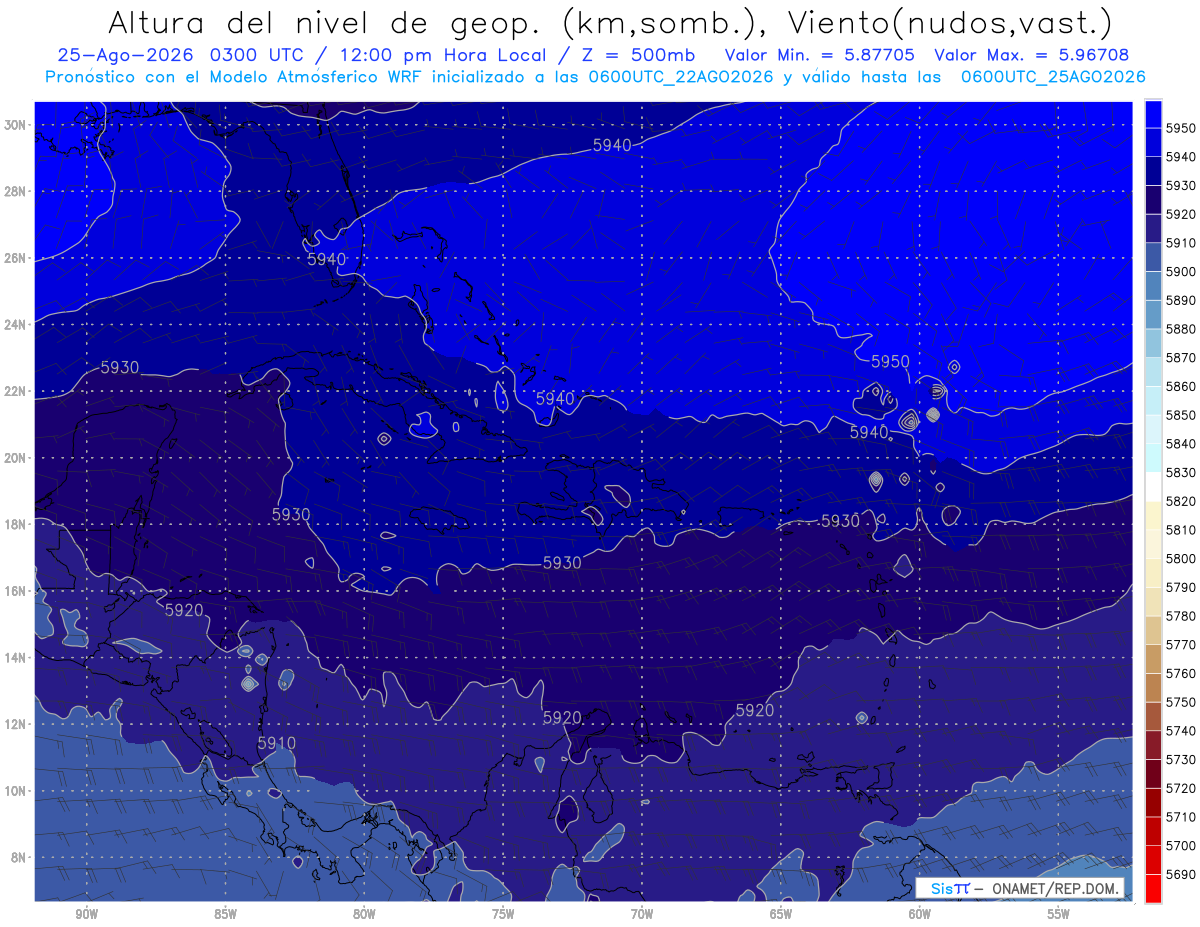This screenshot has width=1200, height=927.
Task: Click the 'SisTT - ONAMET/REP.DOM.' logo box
Action: 1020,888
